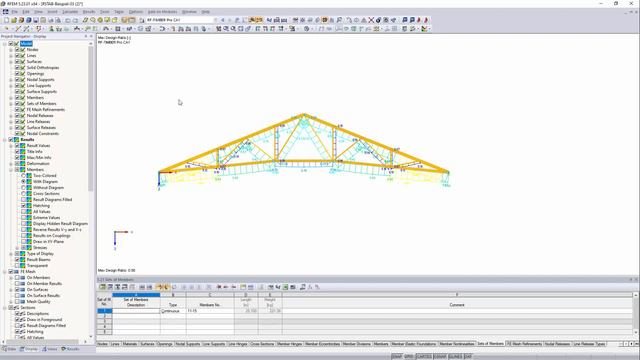The width and height of the screenshot is (640, 360).
Task: Open the Help menu
Action: [x=206, y=12]
